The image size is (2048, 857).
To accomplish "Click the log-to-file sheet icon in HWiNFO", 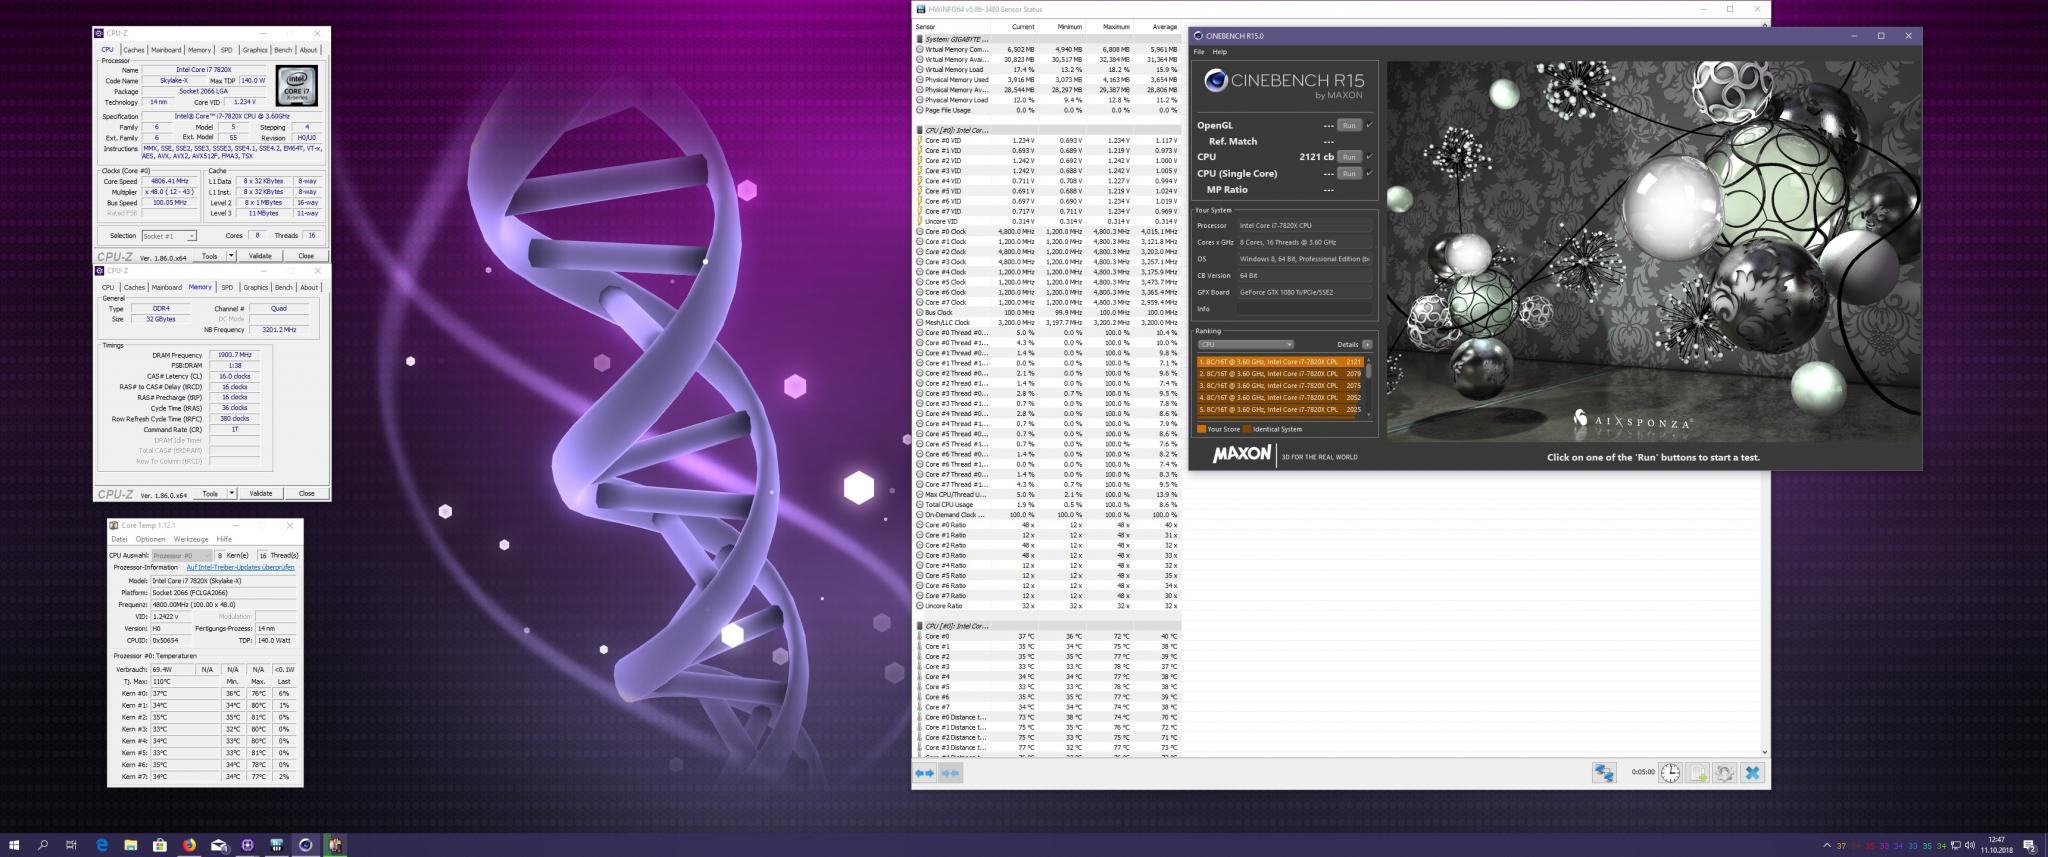I will tap(1697, 773).
